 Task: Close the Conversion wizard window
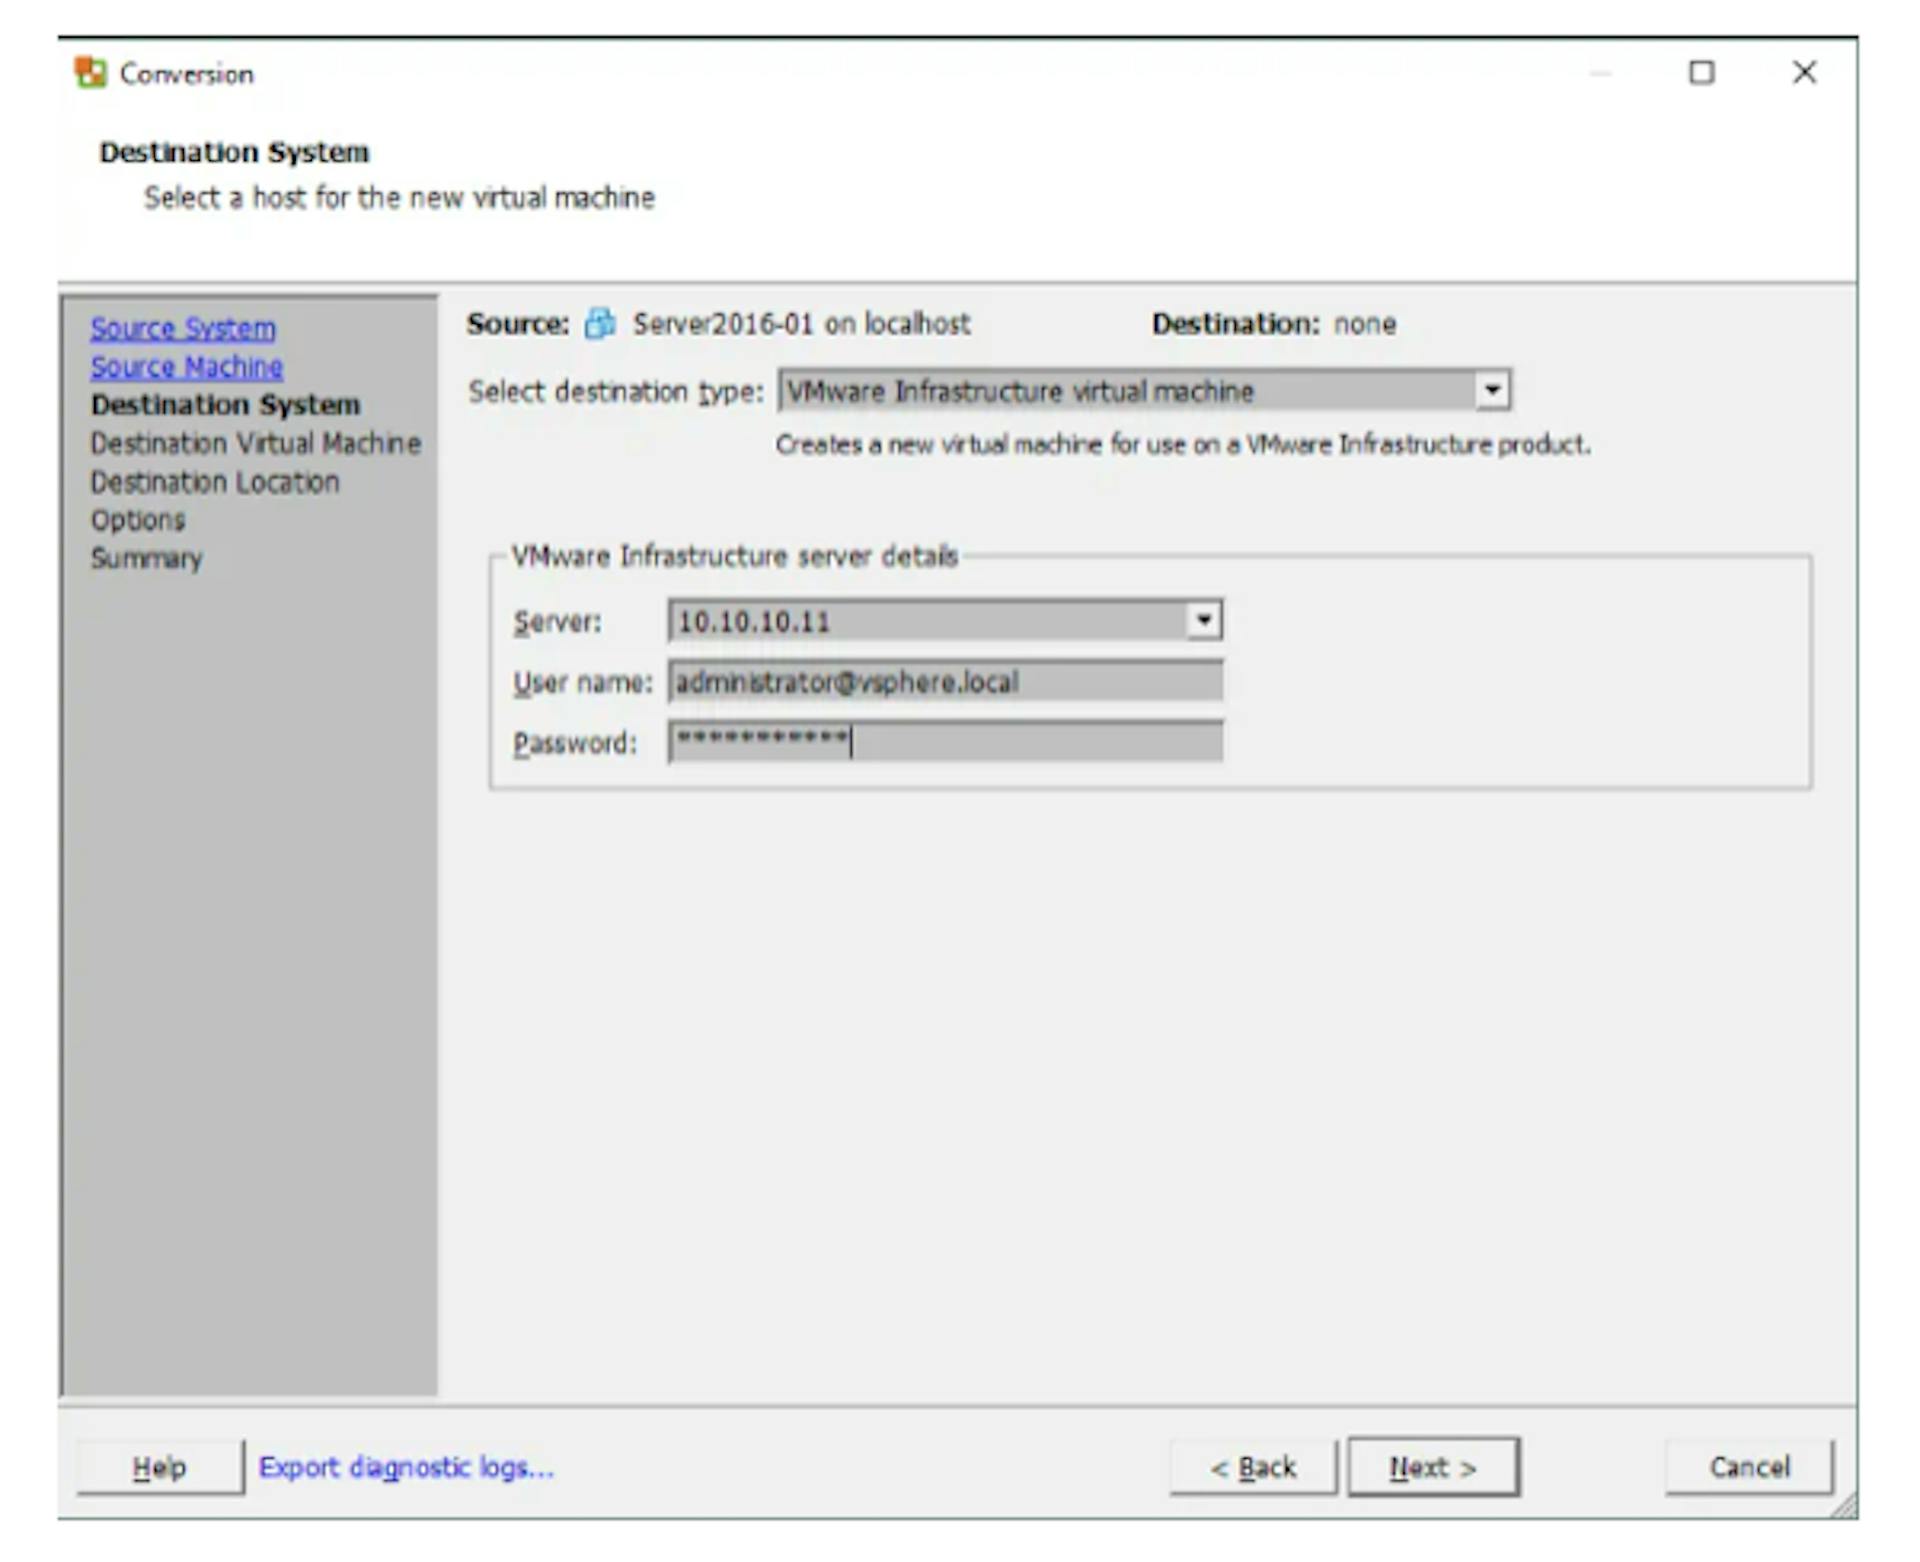click(x=1804, y=73)
